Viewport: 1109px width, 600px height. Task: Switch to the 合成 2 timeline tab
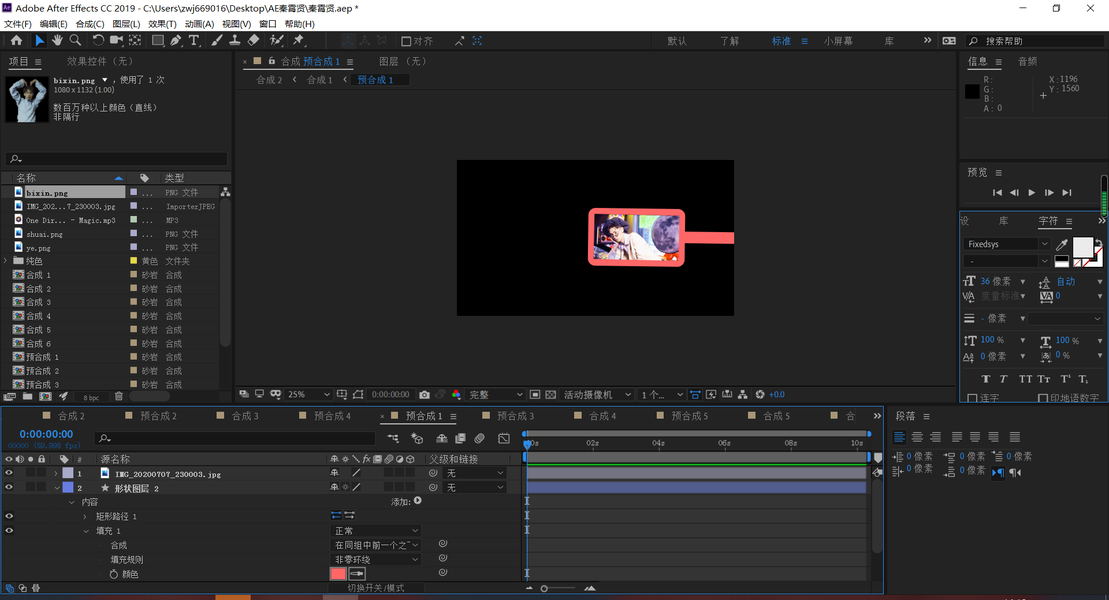click(71, 416)
